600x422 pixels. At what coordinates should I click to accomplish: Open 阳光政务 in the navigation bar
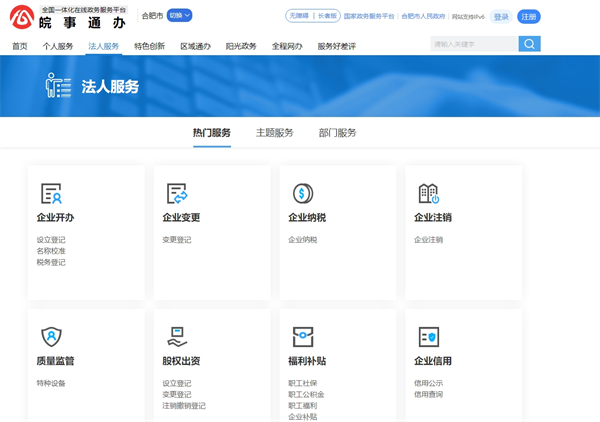241,47
